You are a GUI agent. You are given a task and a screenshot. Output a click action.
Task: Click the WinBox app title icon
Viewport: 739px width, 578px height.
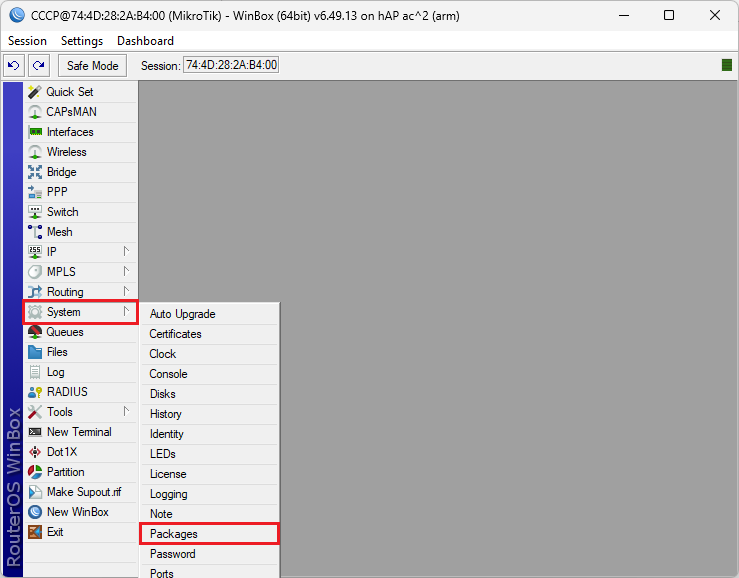17,15
